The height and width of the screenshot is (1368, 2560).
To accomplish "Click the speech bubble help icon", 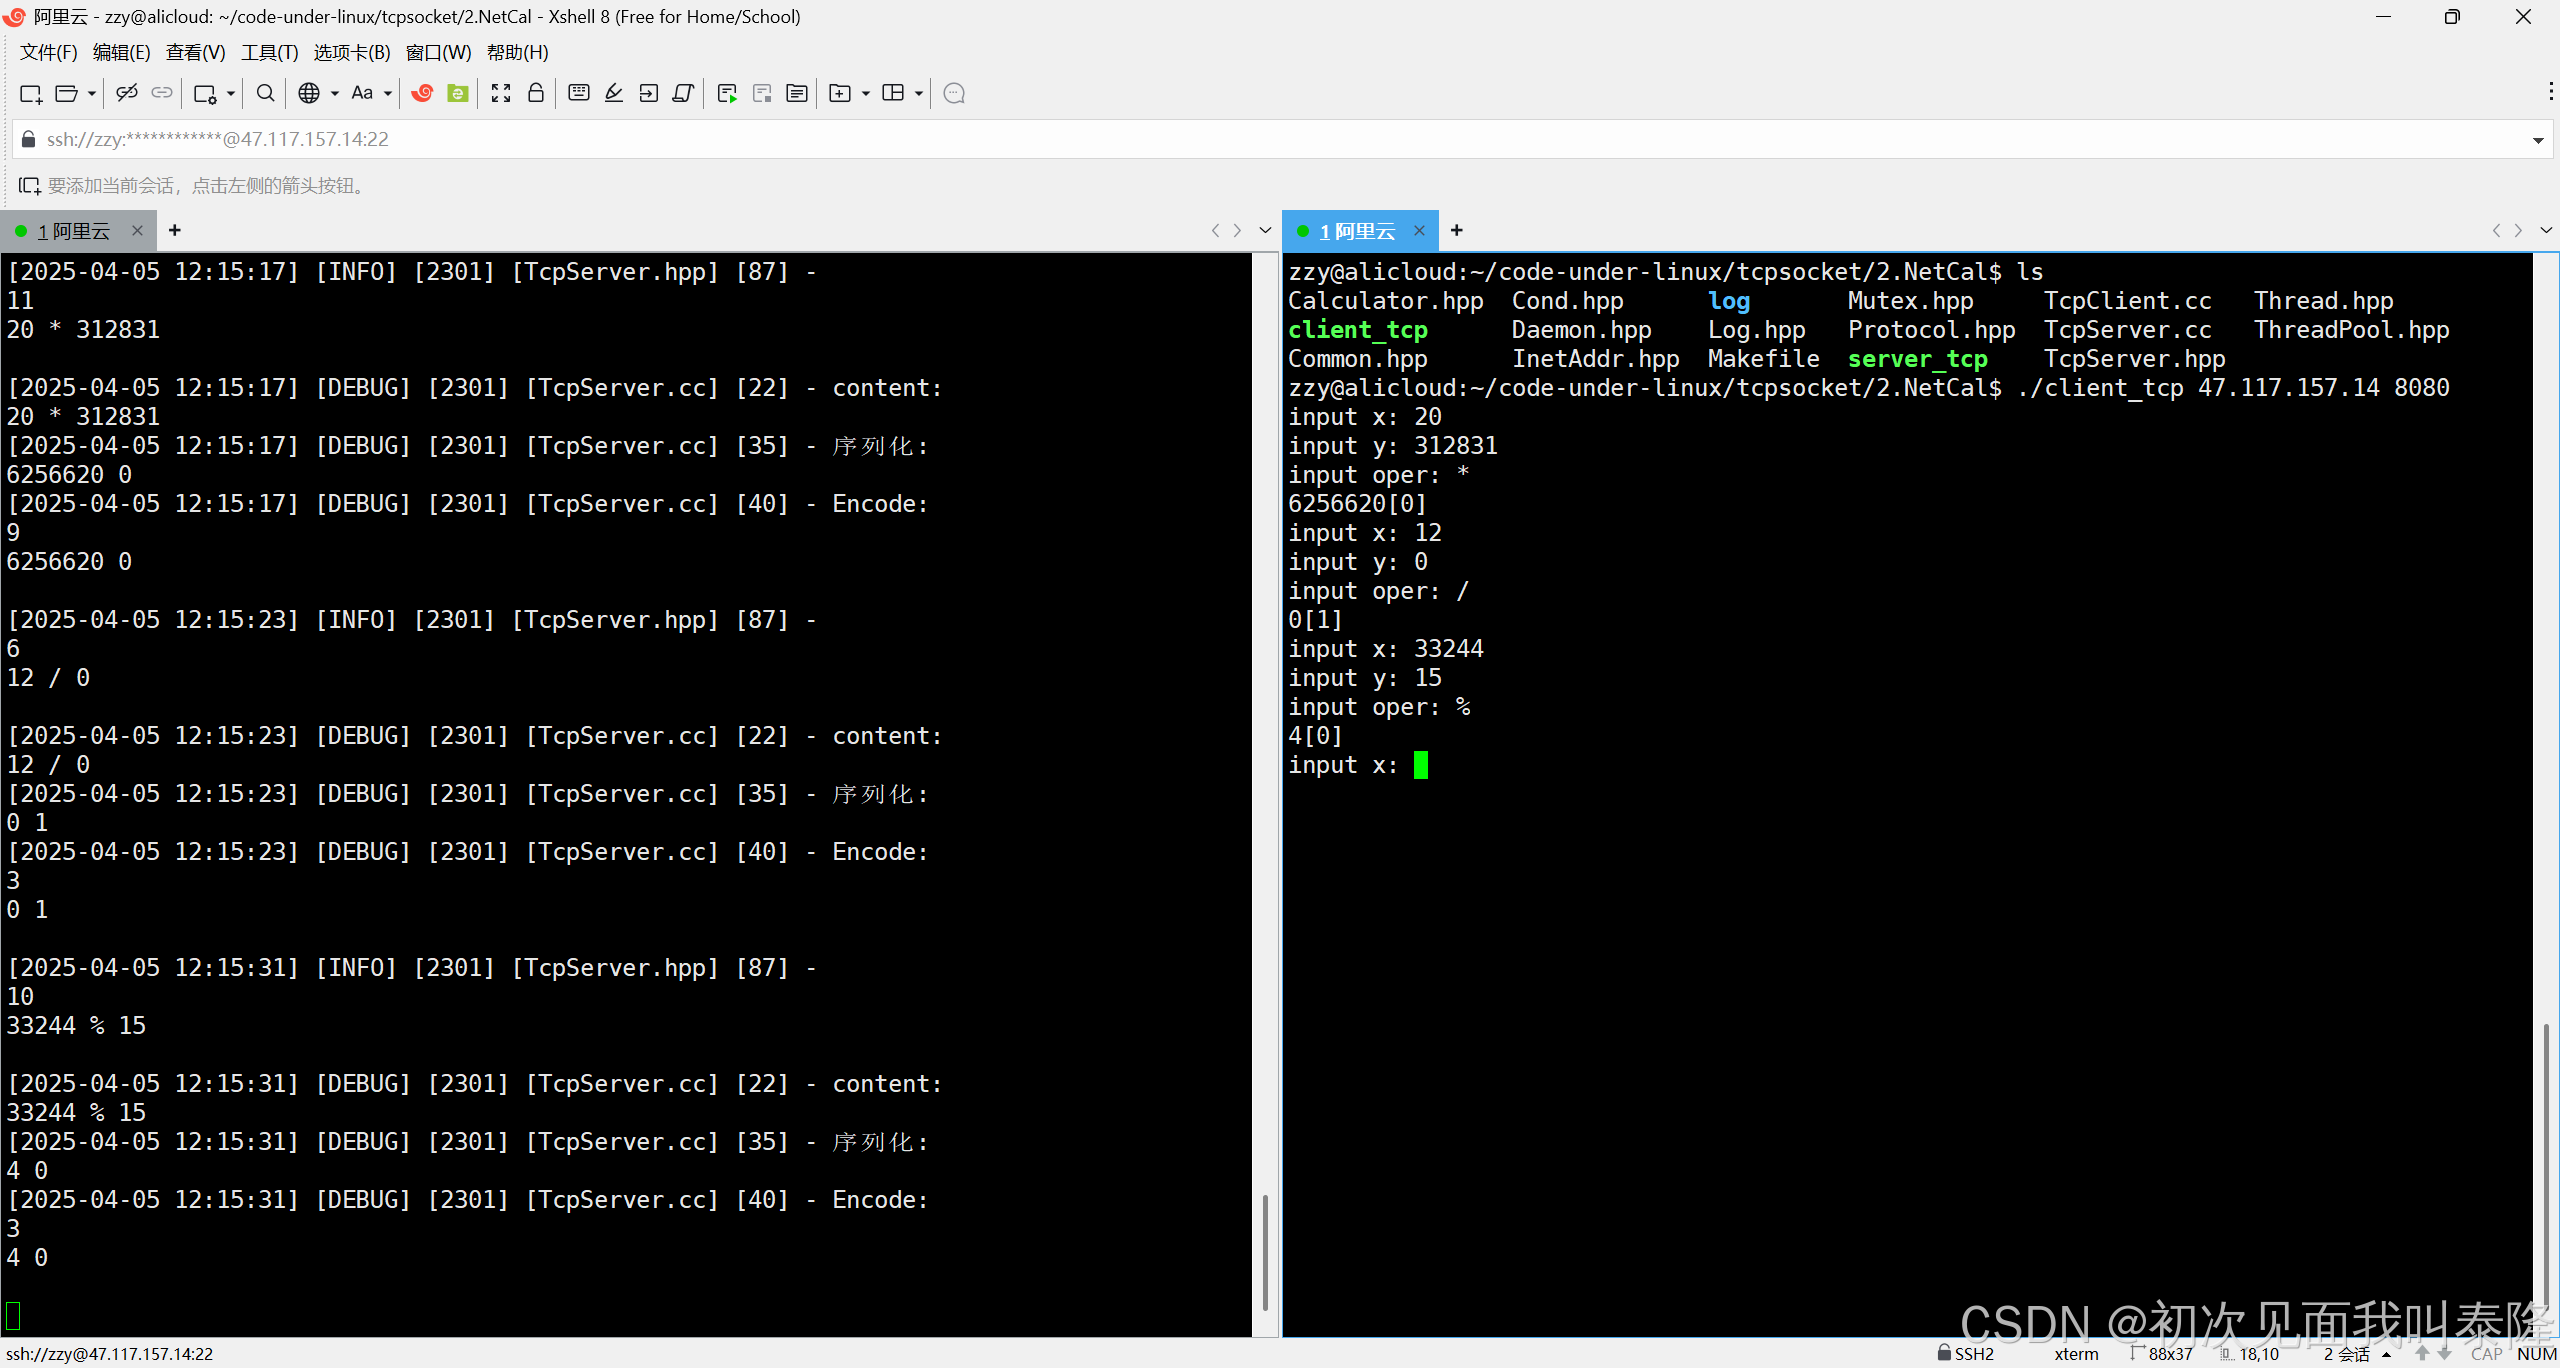I will 954,93.
